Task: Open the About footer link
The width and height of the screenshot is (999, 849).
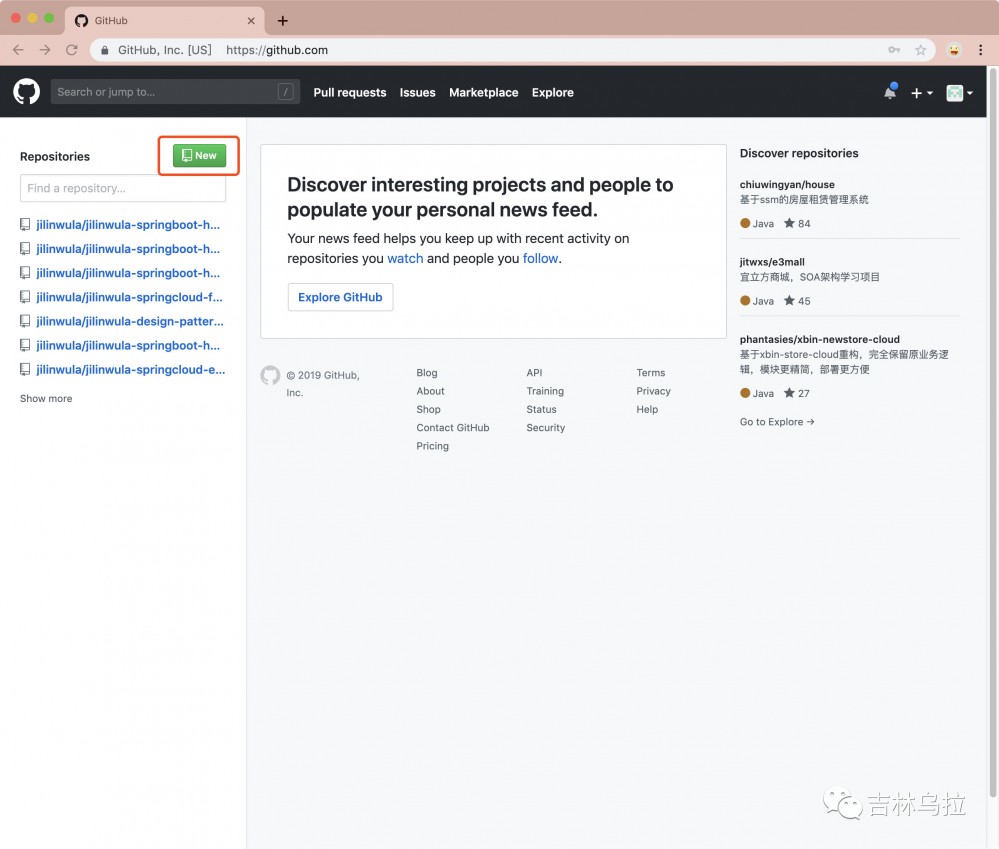Action: click(431, 391)
